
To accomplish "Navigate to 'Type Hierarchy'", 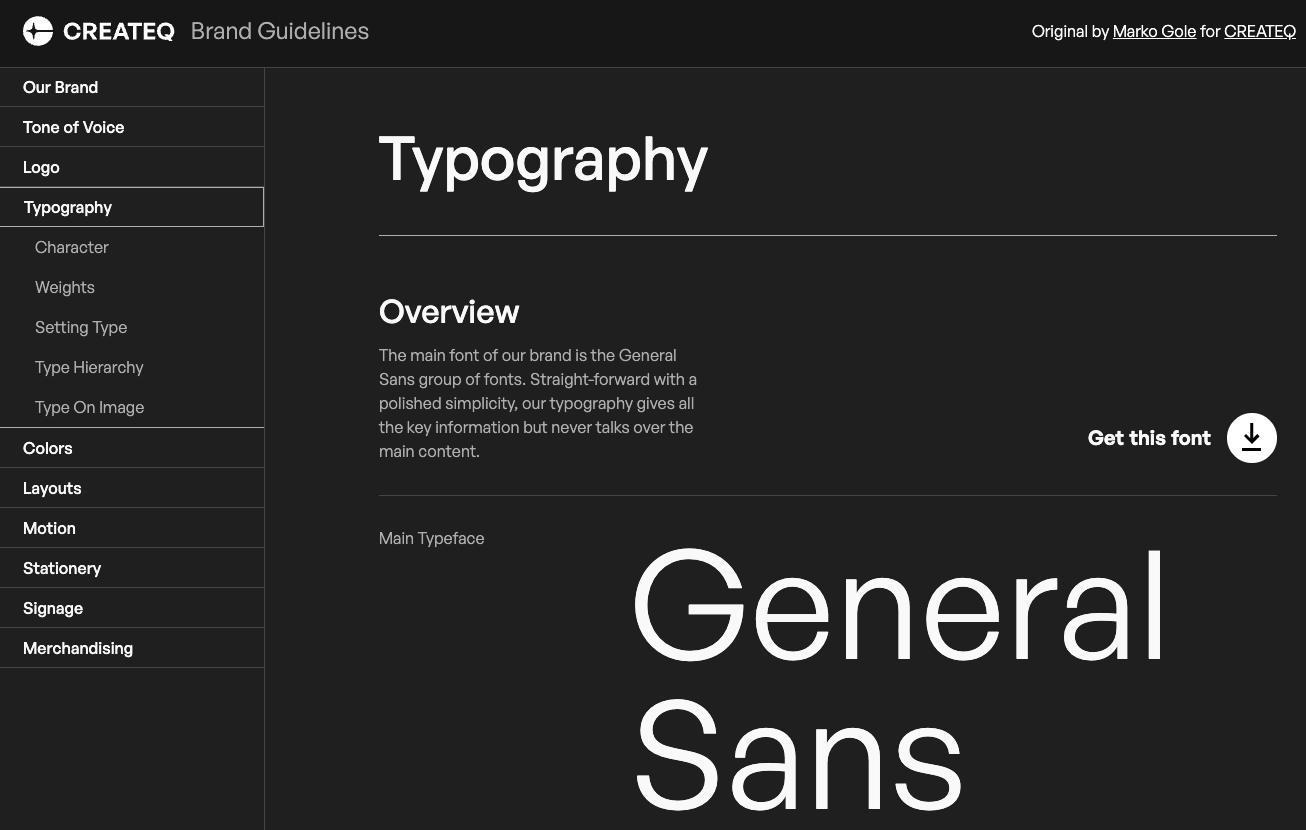I will click(89, 367).
